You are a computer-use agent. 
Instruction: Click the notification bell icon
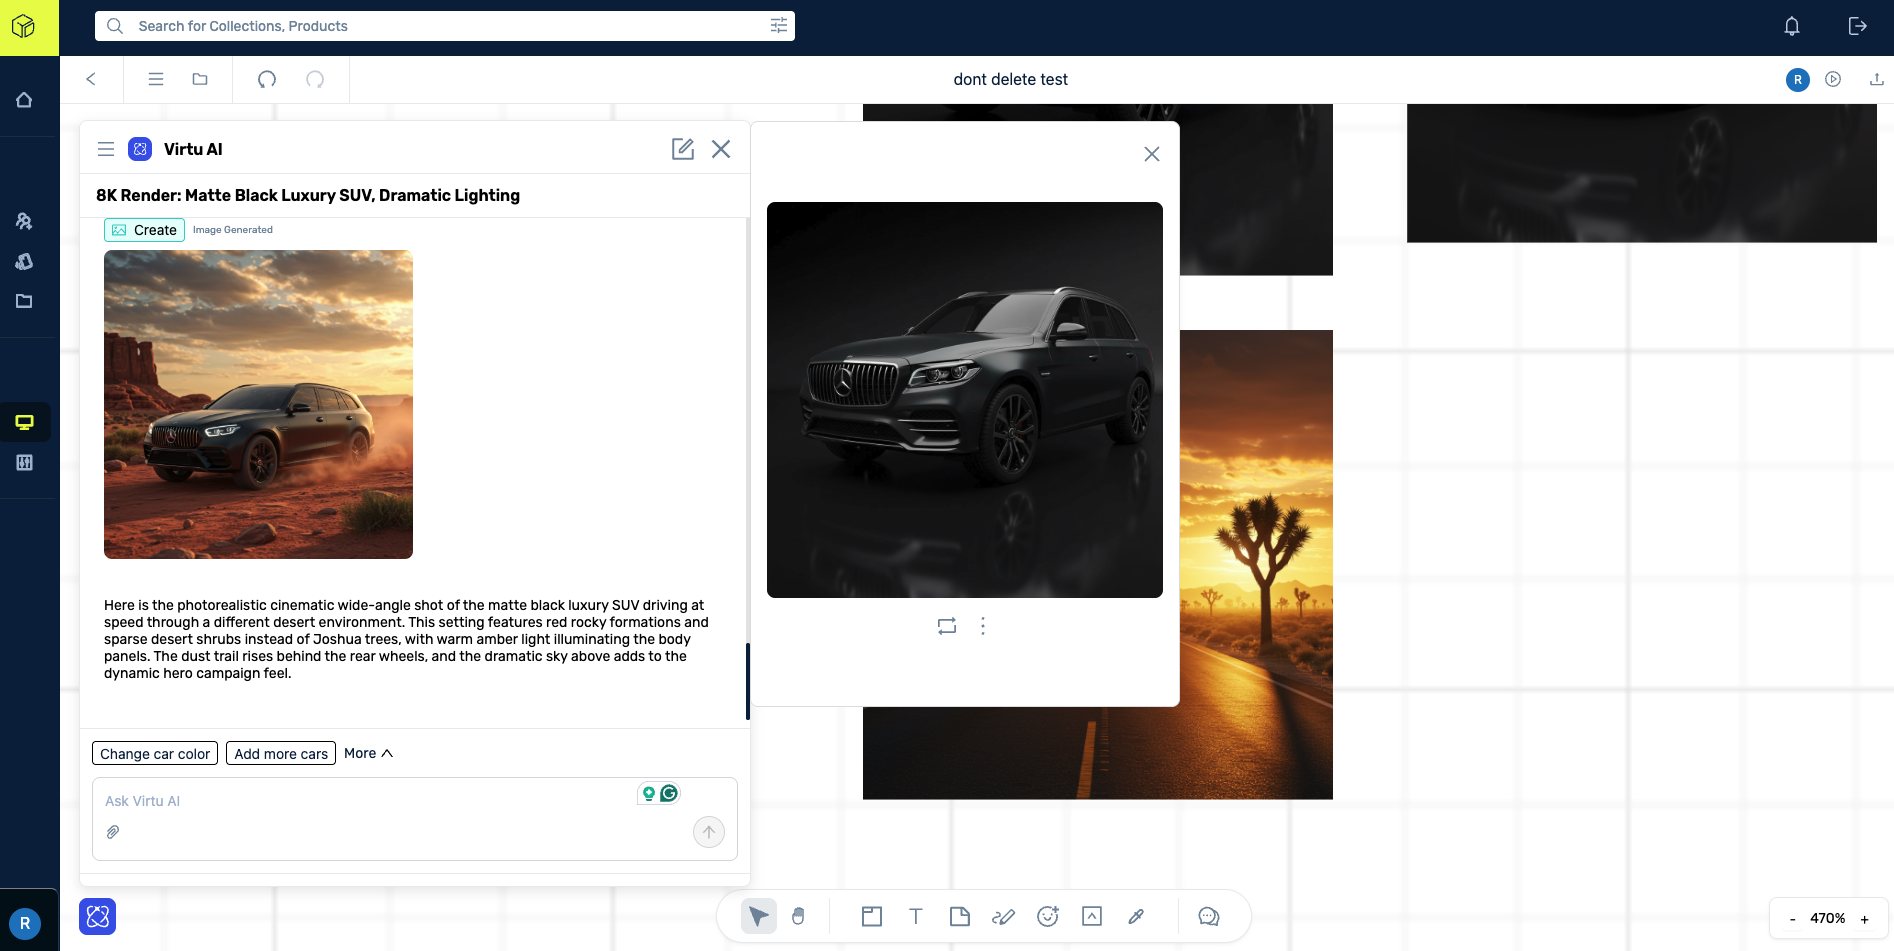point(1790,26)
